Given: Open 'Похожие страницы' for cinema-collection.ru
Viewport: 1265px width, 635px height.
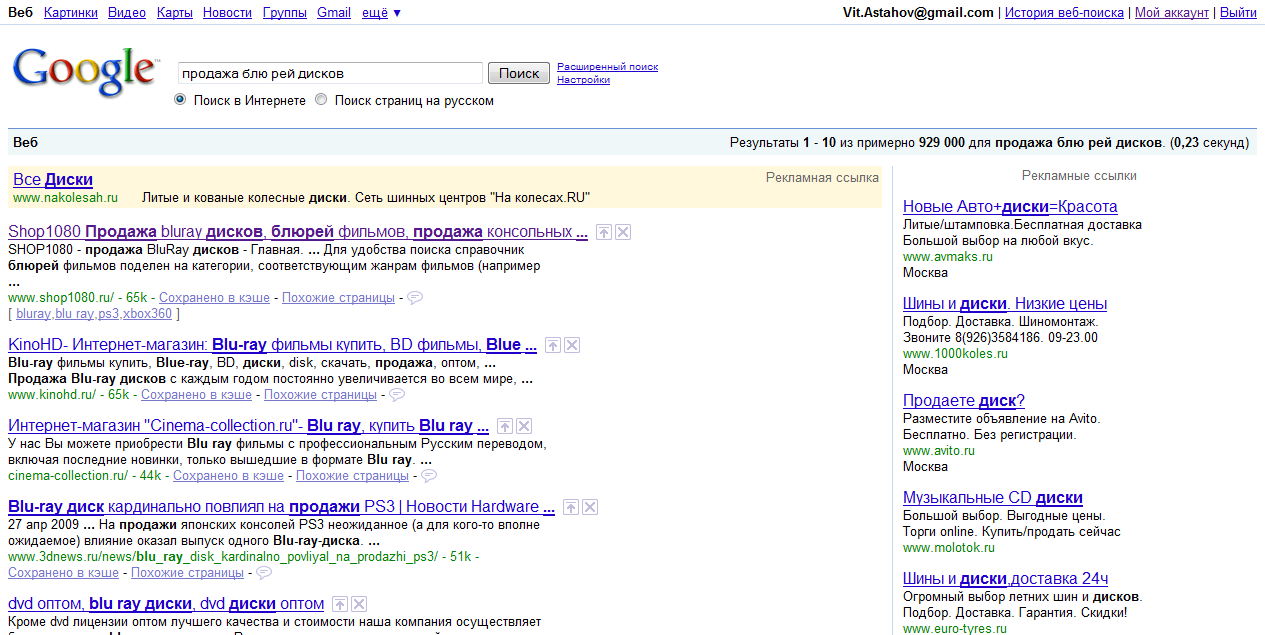Looking at the screenshot, I should tap(352, 476).
